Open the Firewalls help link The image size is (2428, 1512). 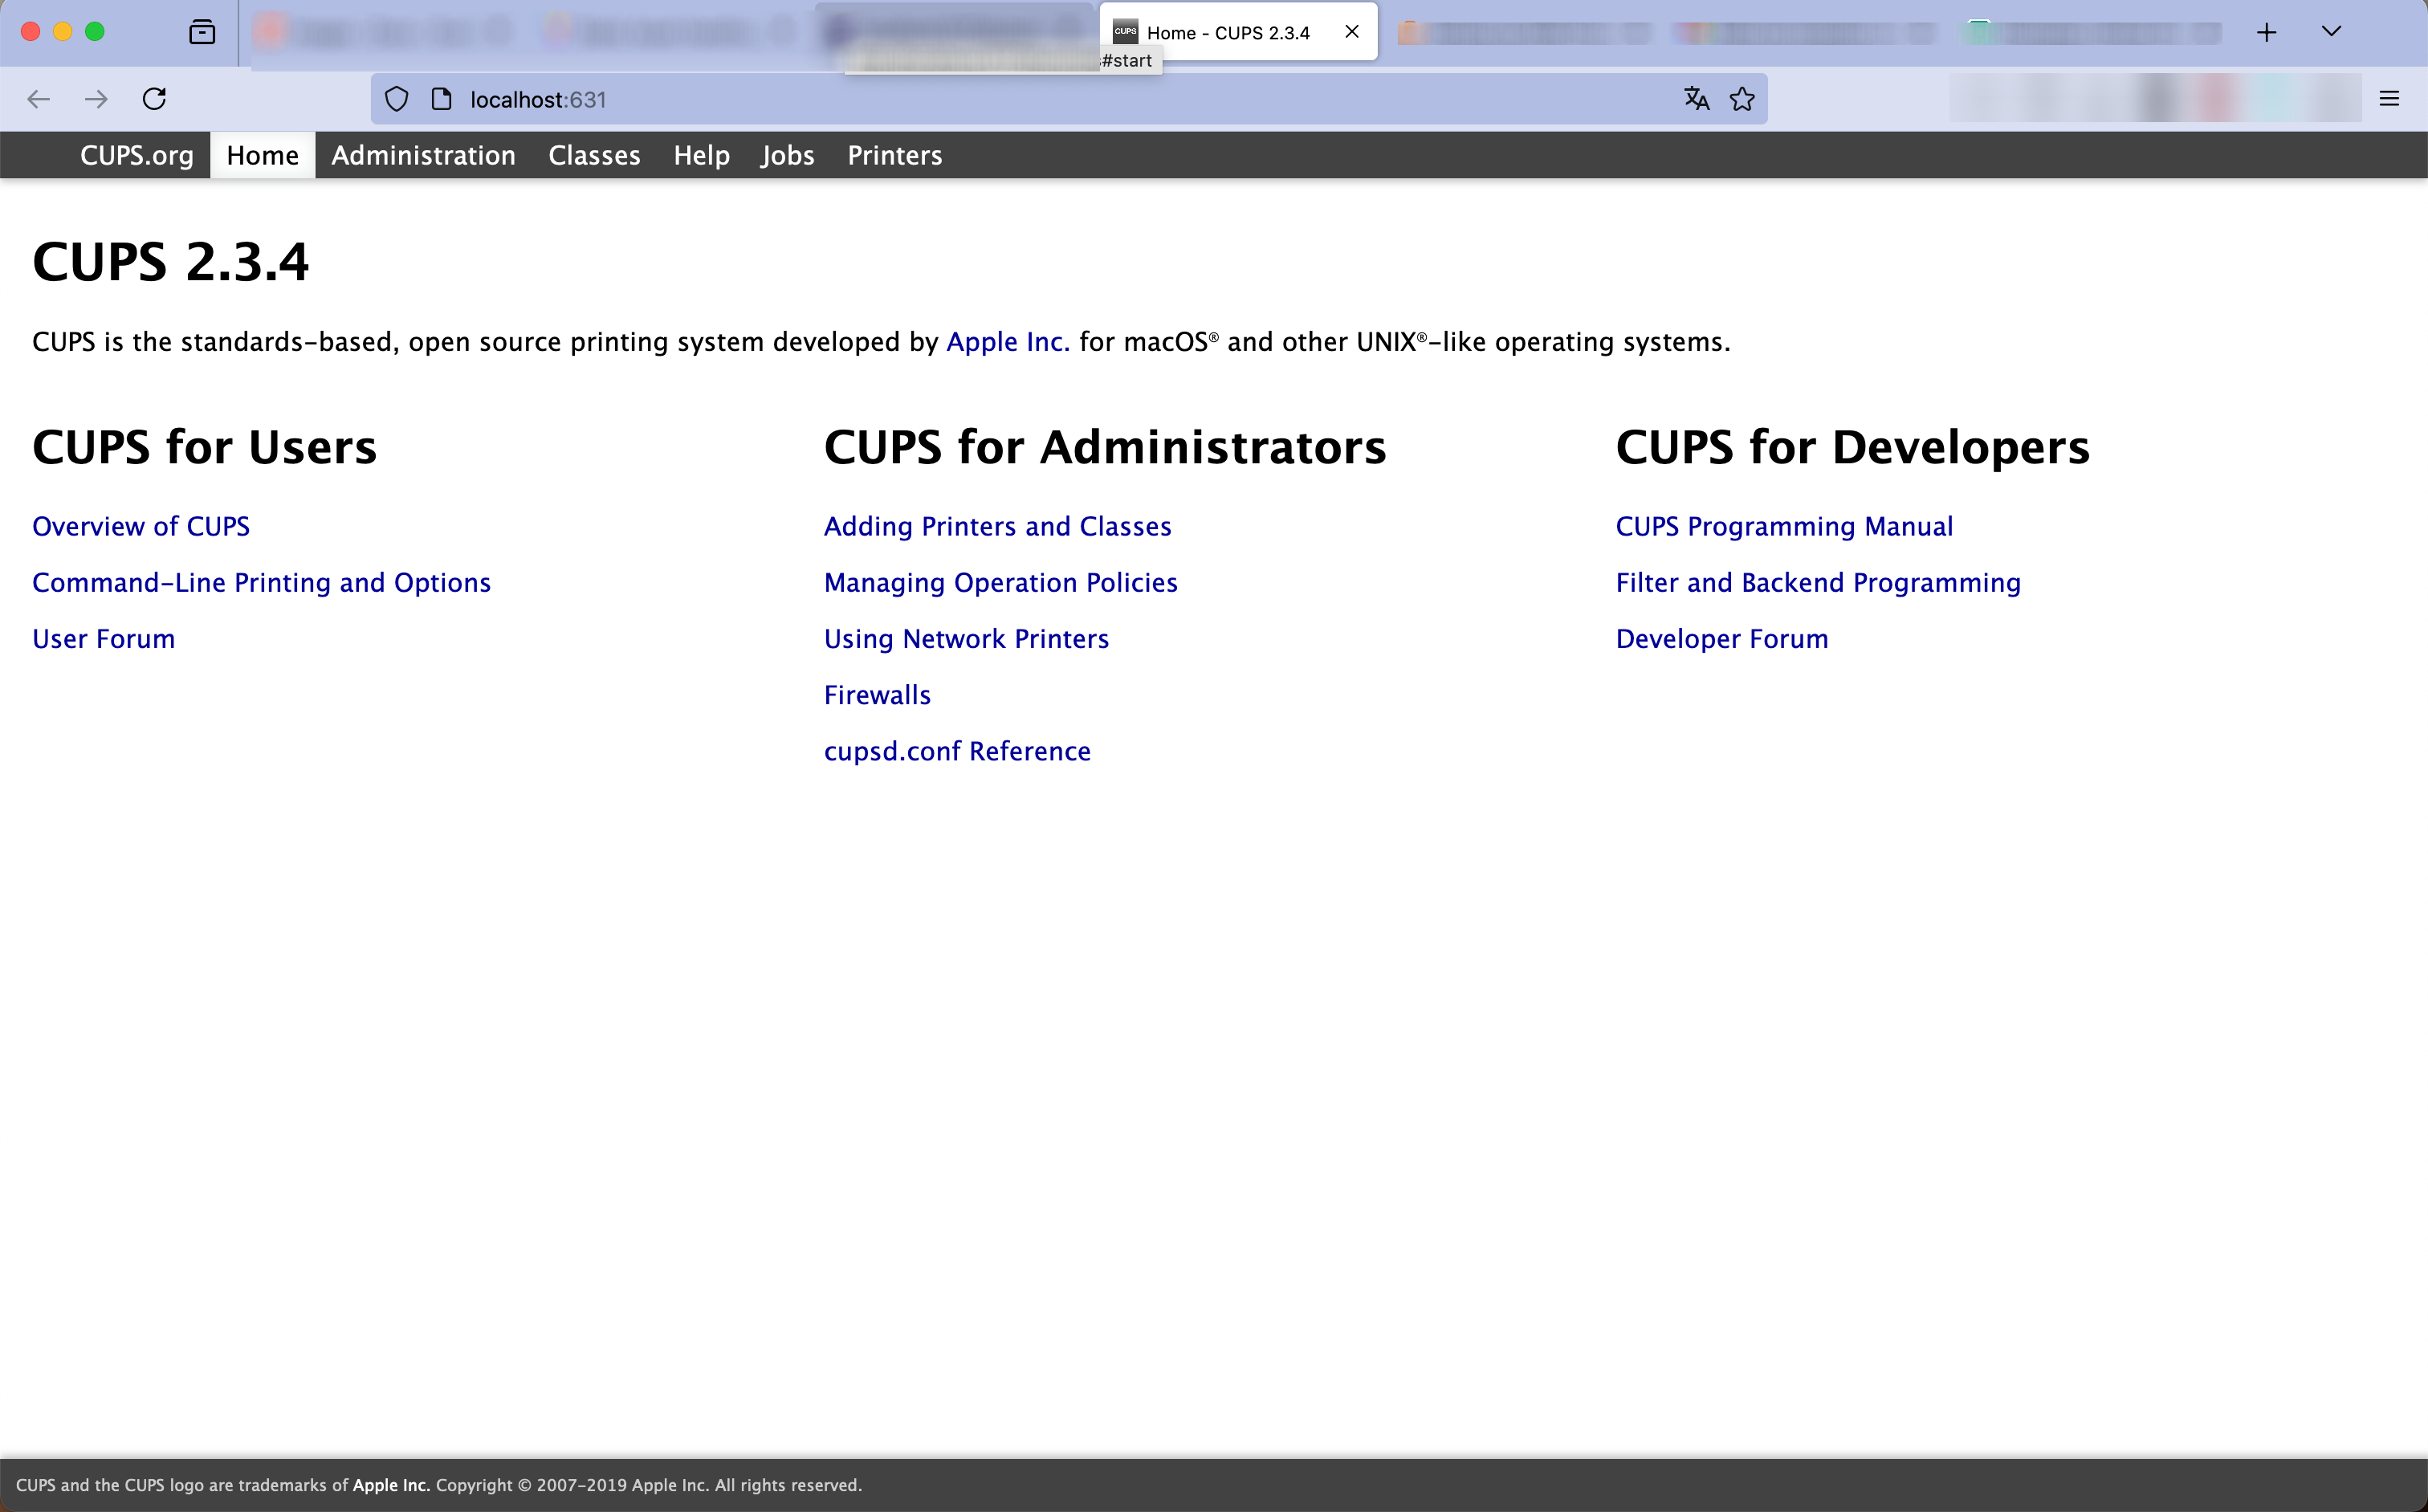[x=877, y=694]
